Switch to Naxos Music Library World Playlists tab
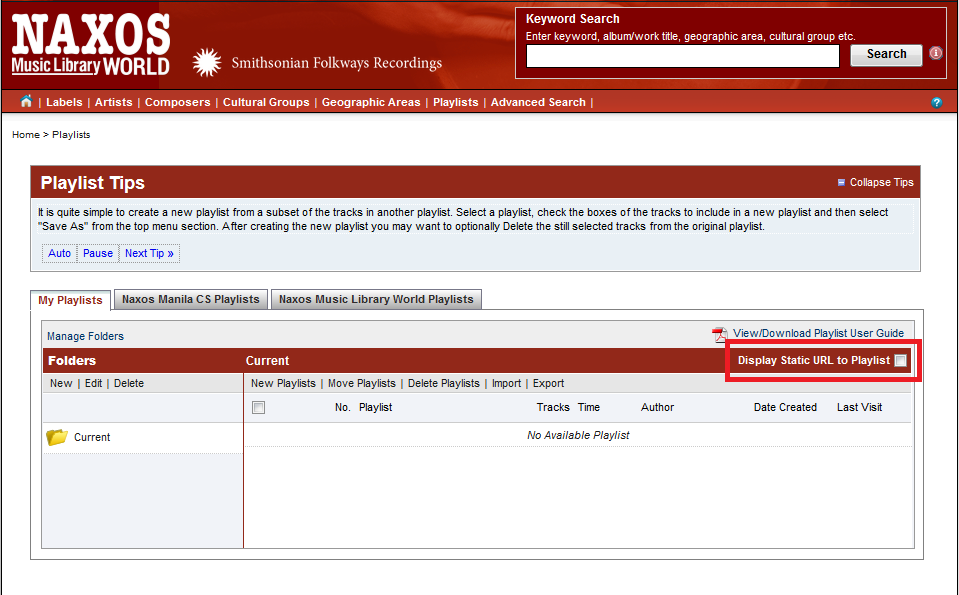 [x=376, y=299]
